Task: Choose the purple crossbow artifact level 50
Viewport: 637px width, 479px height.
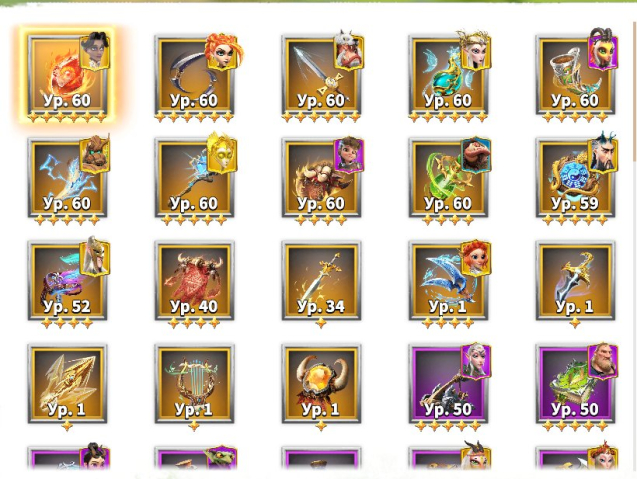Action: pos(448,384)
